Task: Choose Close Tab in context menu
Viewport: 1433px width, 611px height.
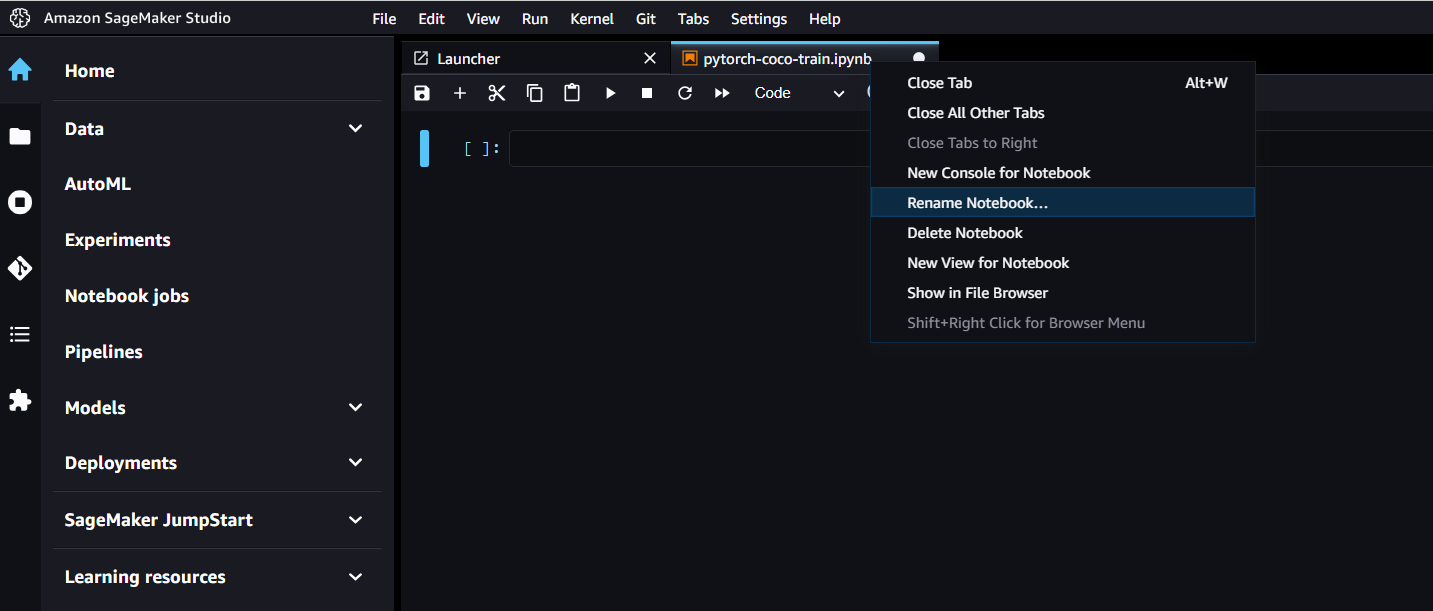Action: point(1063,83)
